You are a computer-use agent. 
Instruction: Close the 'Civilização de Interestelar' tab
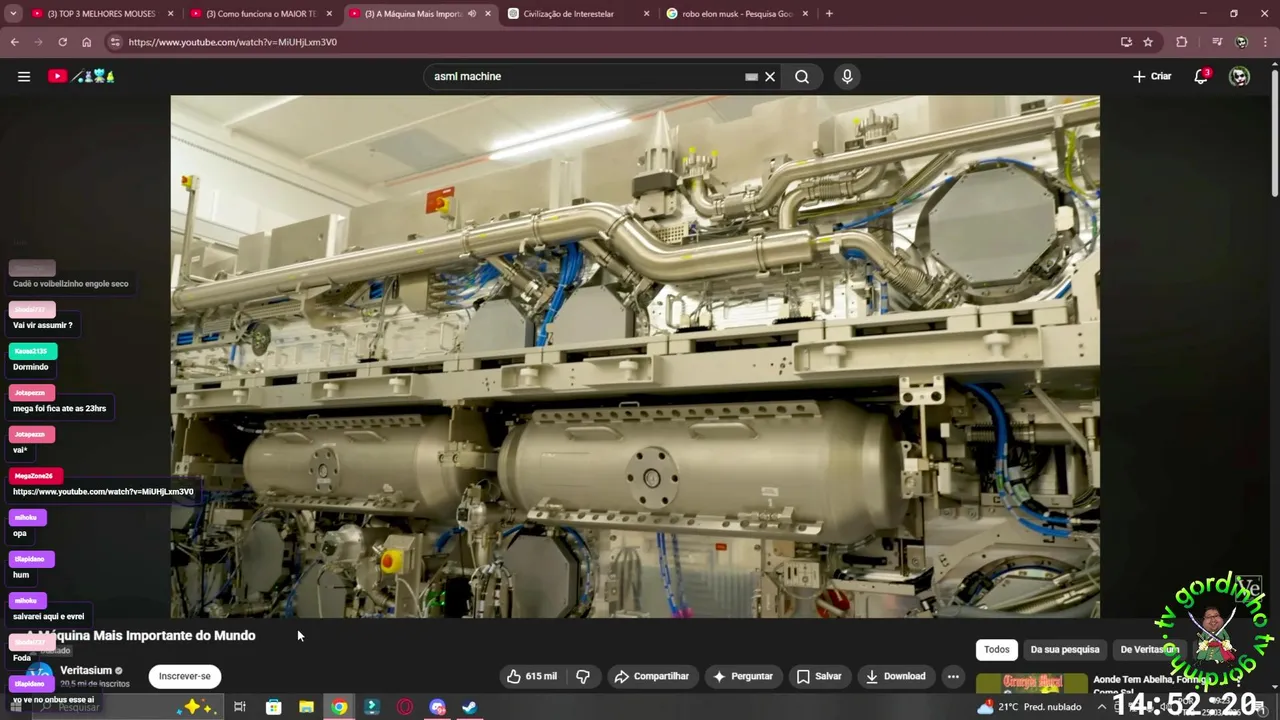[x=646, y=14]
